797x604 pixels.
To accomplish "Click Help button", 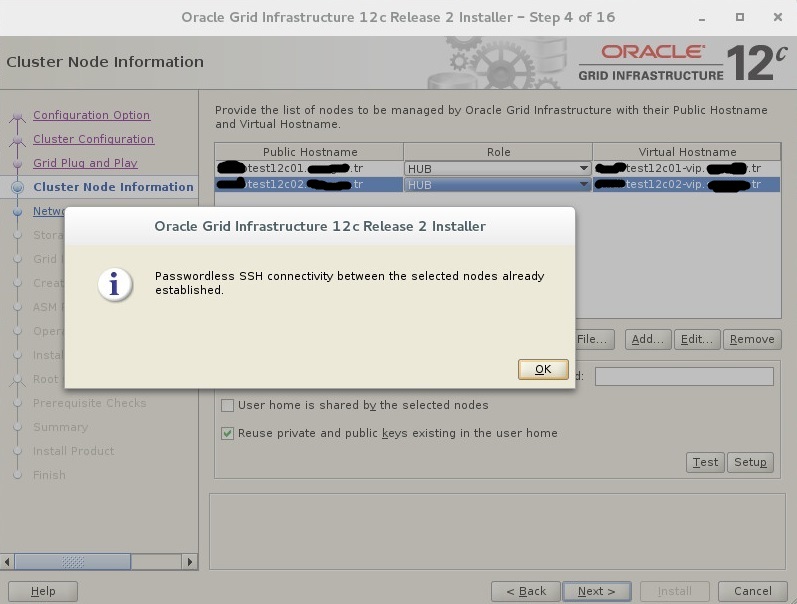I will [43, 591].
